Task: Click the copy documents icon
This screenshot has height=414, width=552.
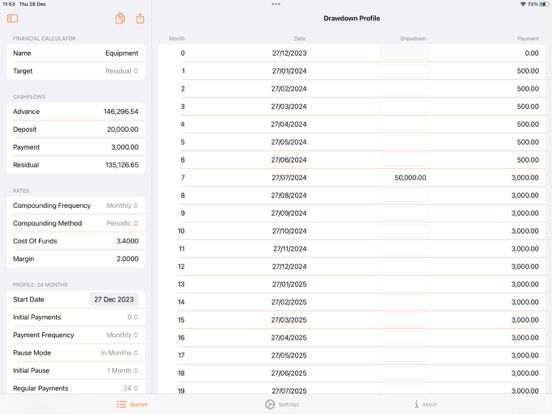Action: click(120, 18)
